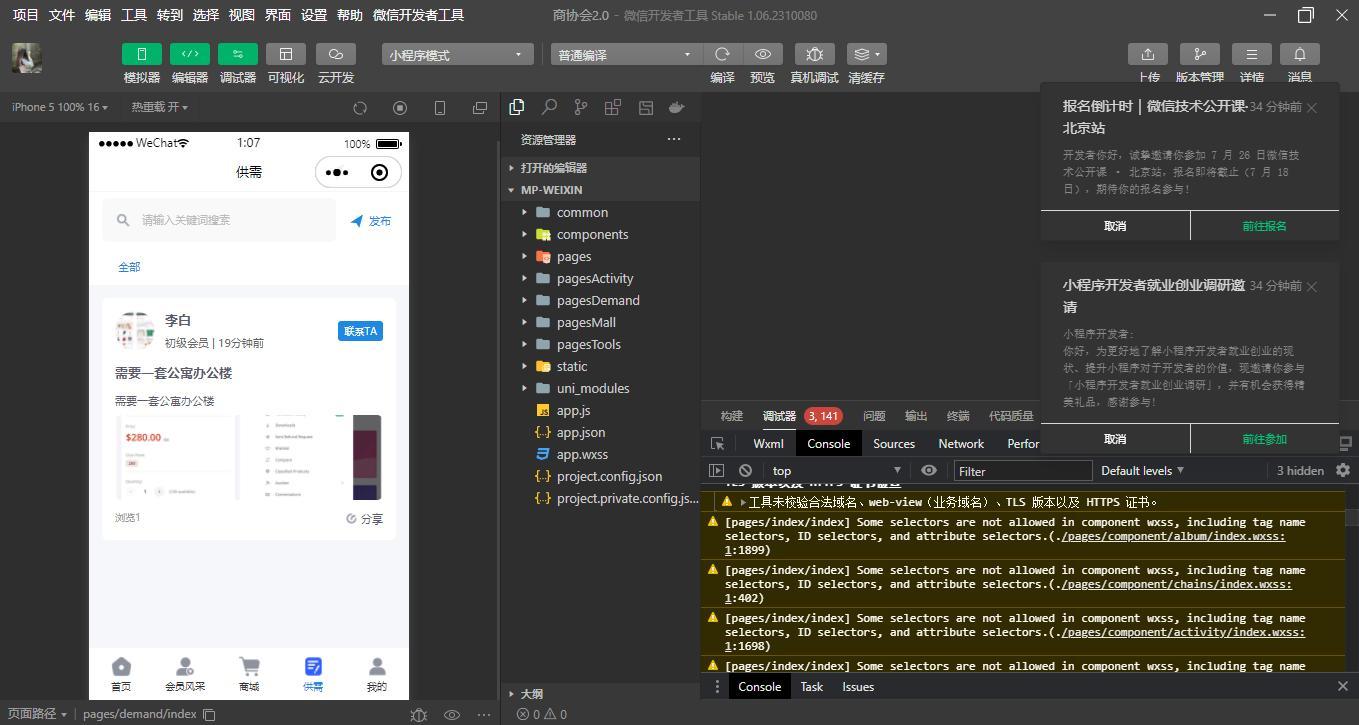Click the search field in simulator app
The image size is (1359, 725).
tap(219, 220)
